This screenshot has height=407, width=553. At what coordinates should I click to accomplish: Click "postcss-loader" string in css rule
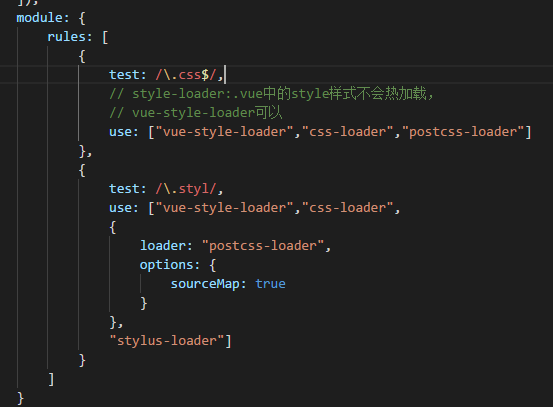tap(463, 132)
